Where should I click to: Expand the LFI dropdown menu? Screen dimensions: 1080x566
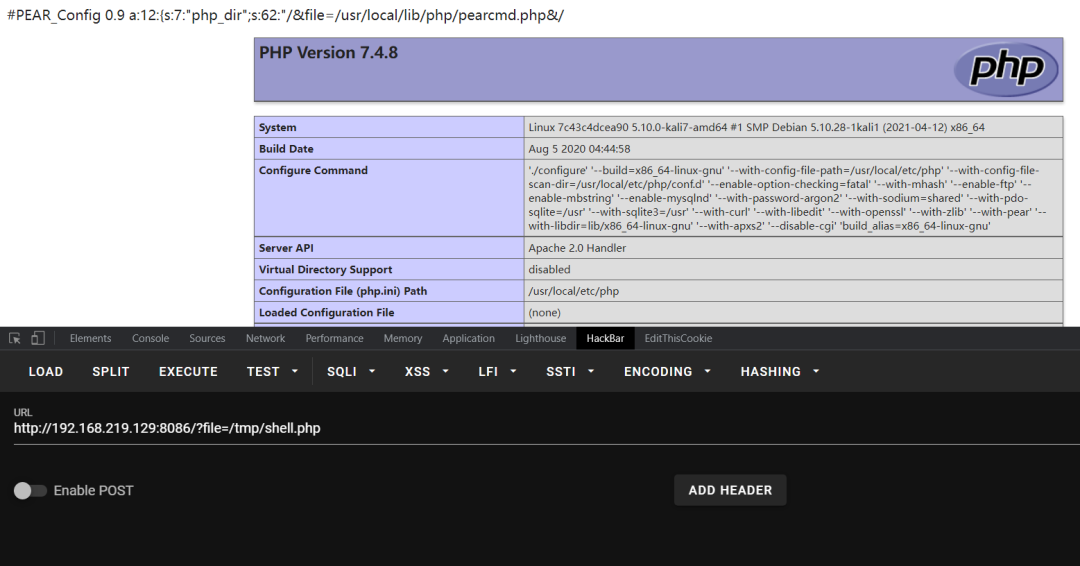(x=497, y=371)
